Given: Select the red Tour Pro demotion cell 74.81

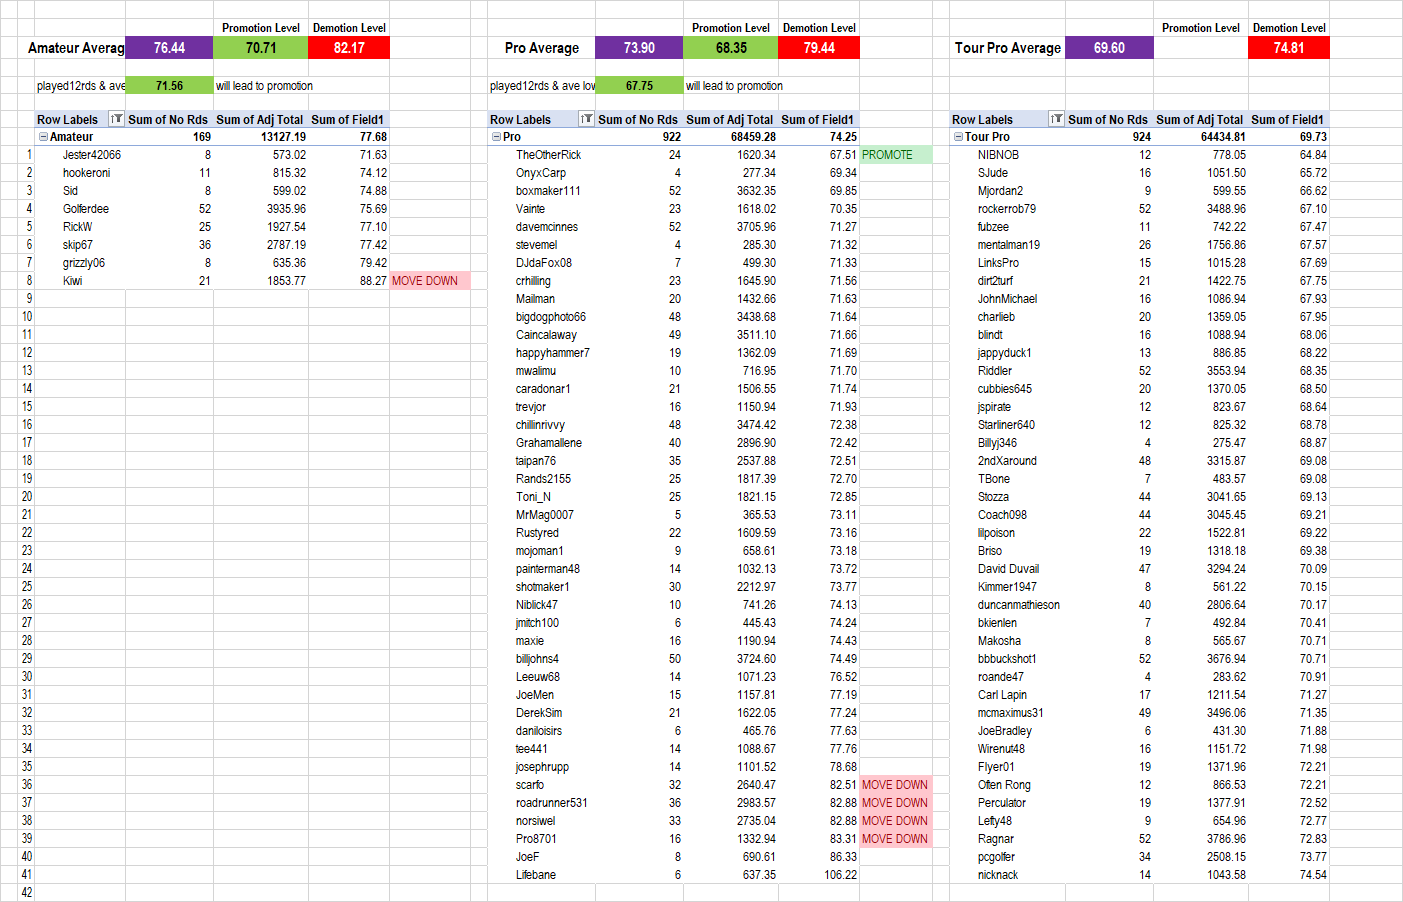Looking at the screenshot, I should tap(1288, 48).
